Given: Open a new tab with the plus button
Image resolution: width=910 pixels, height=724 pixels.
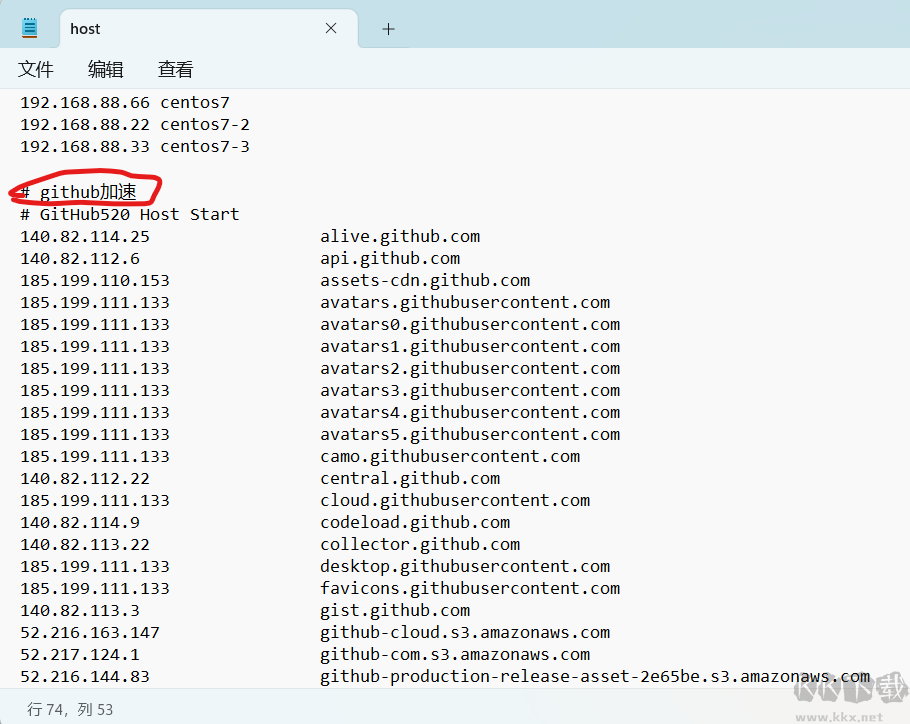Looking at the screenshot, I should coord(387,28).
